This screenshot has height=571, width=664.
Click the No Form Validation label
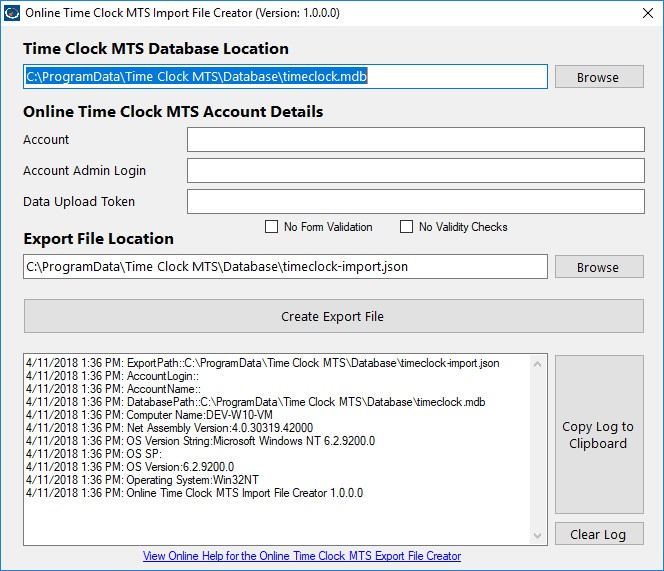[x=328, y=227]
